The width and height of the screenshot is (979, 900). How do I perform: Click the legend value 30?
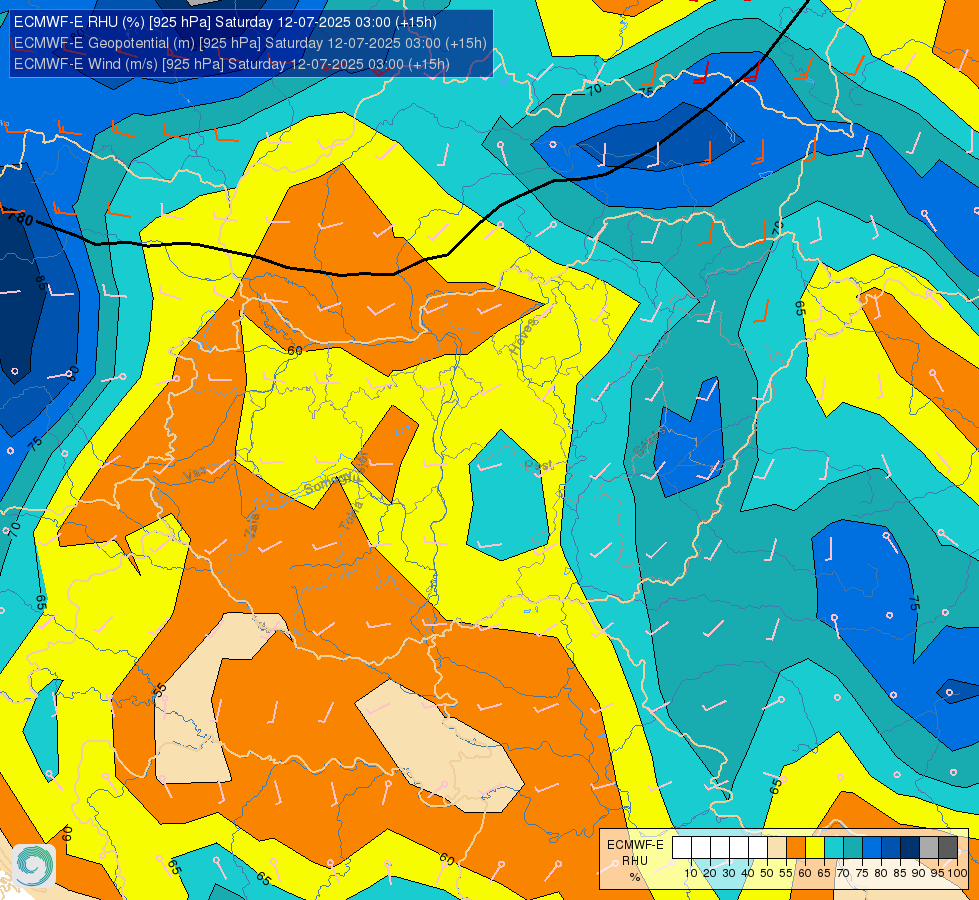[x=729, y=873]
